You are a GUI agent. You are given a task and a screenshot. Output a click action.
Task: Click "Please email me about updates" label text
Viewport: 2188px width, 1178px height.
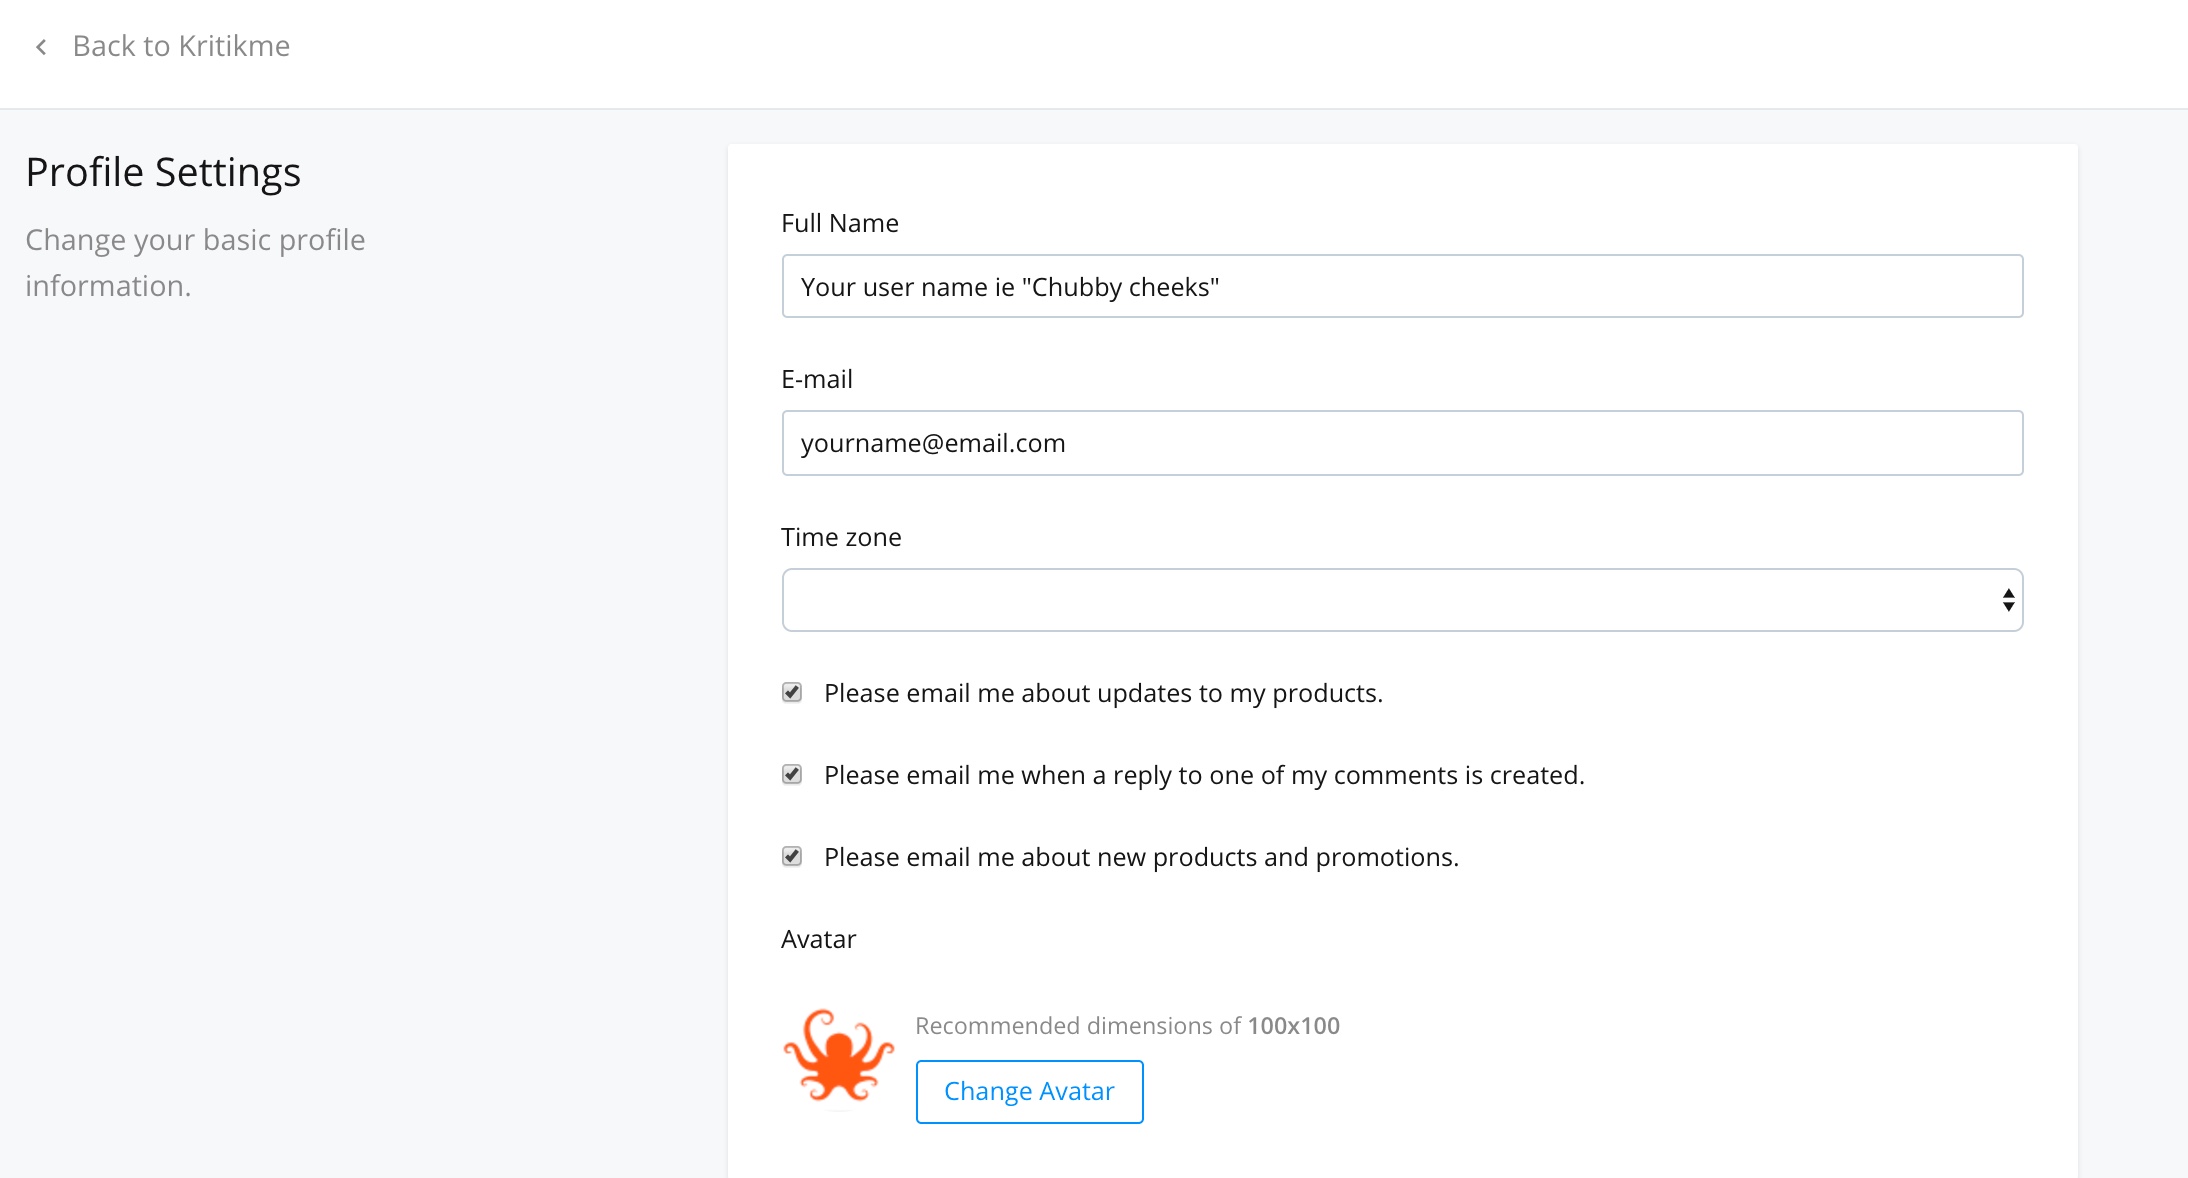click(1103, 693)
